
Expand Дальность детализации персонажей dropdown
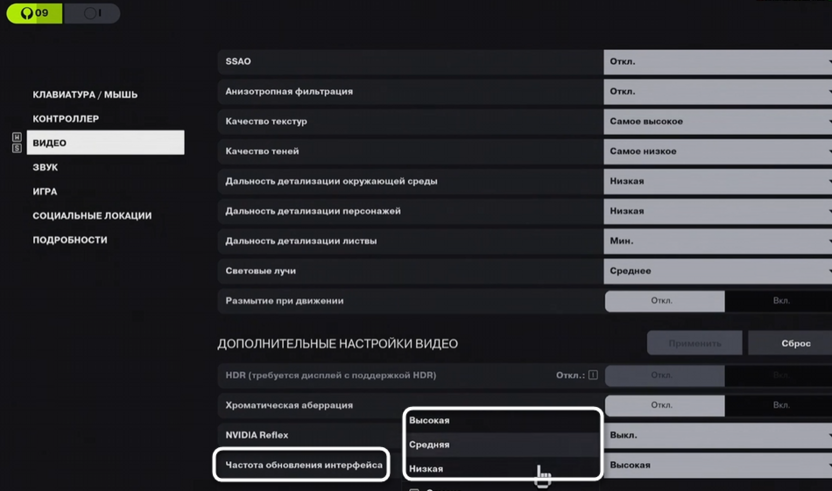point(717,211)
